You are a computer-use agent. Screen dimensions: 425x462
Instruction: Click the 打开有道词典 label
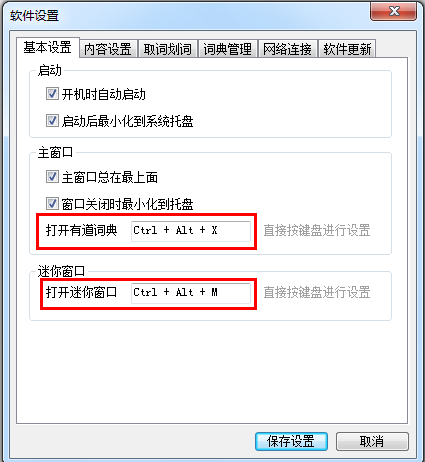tap(82, 230)
